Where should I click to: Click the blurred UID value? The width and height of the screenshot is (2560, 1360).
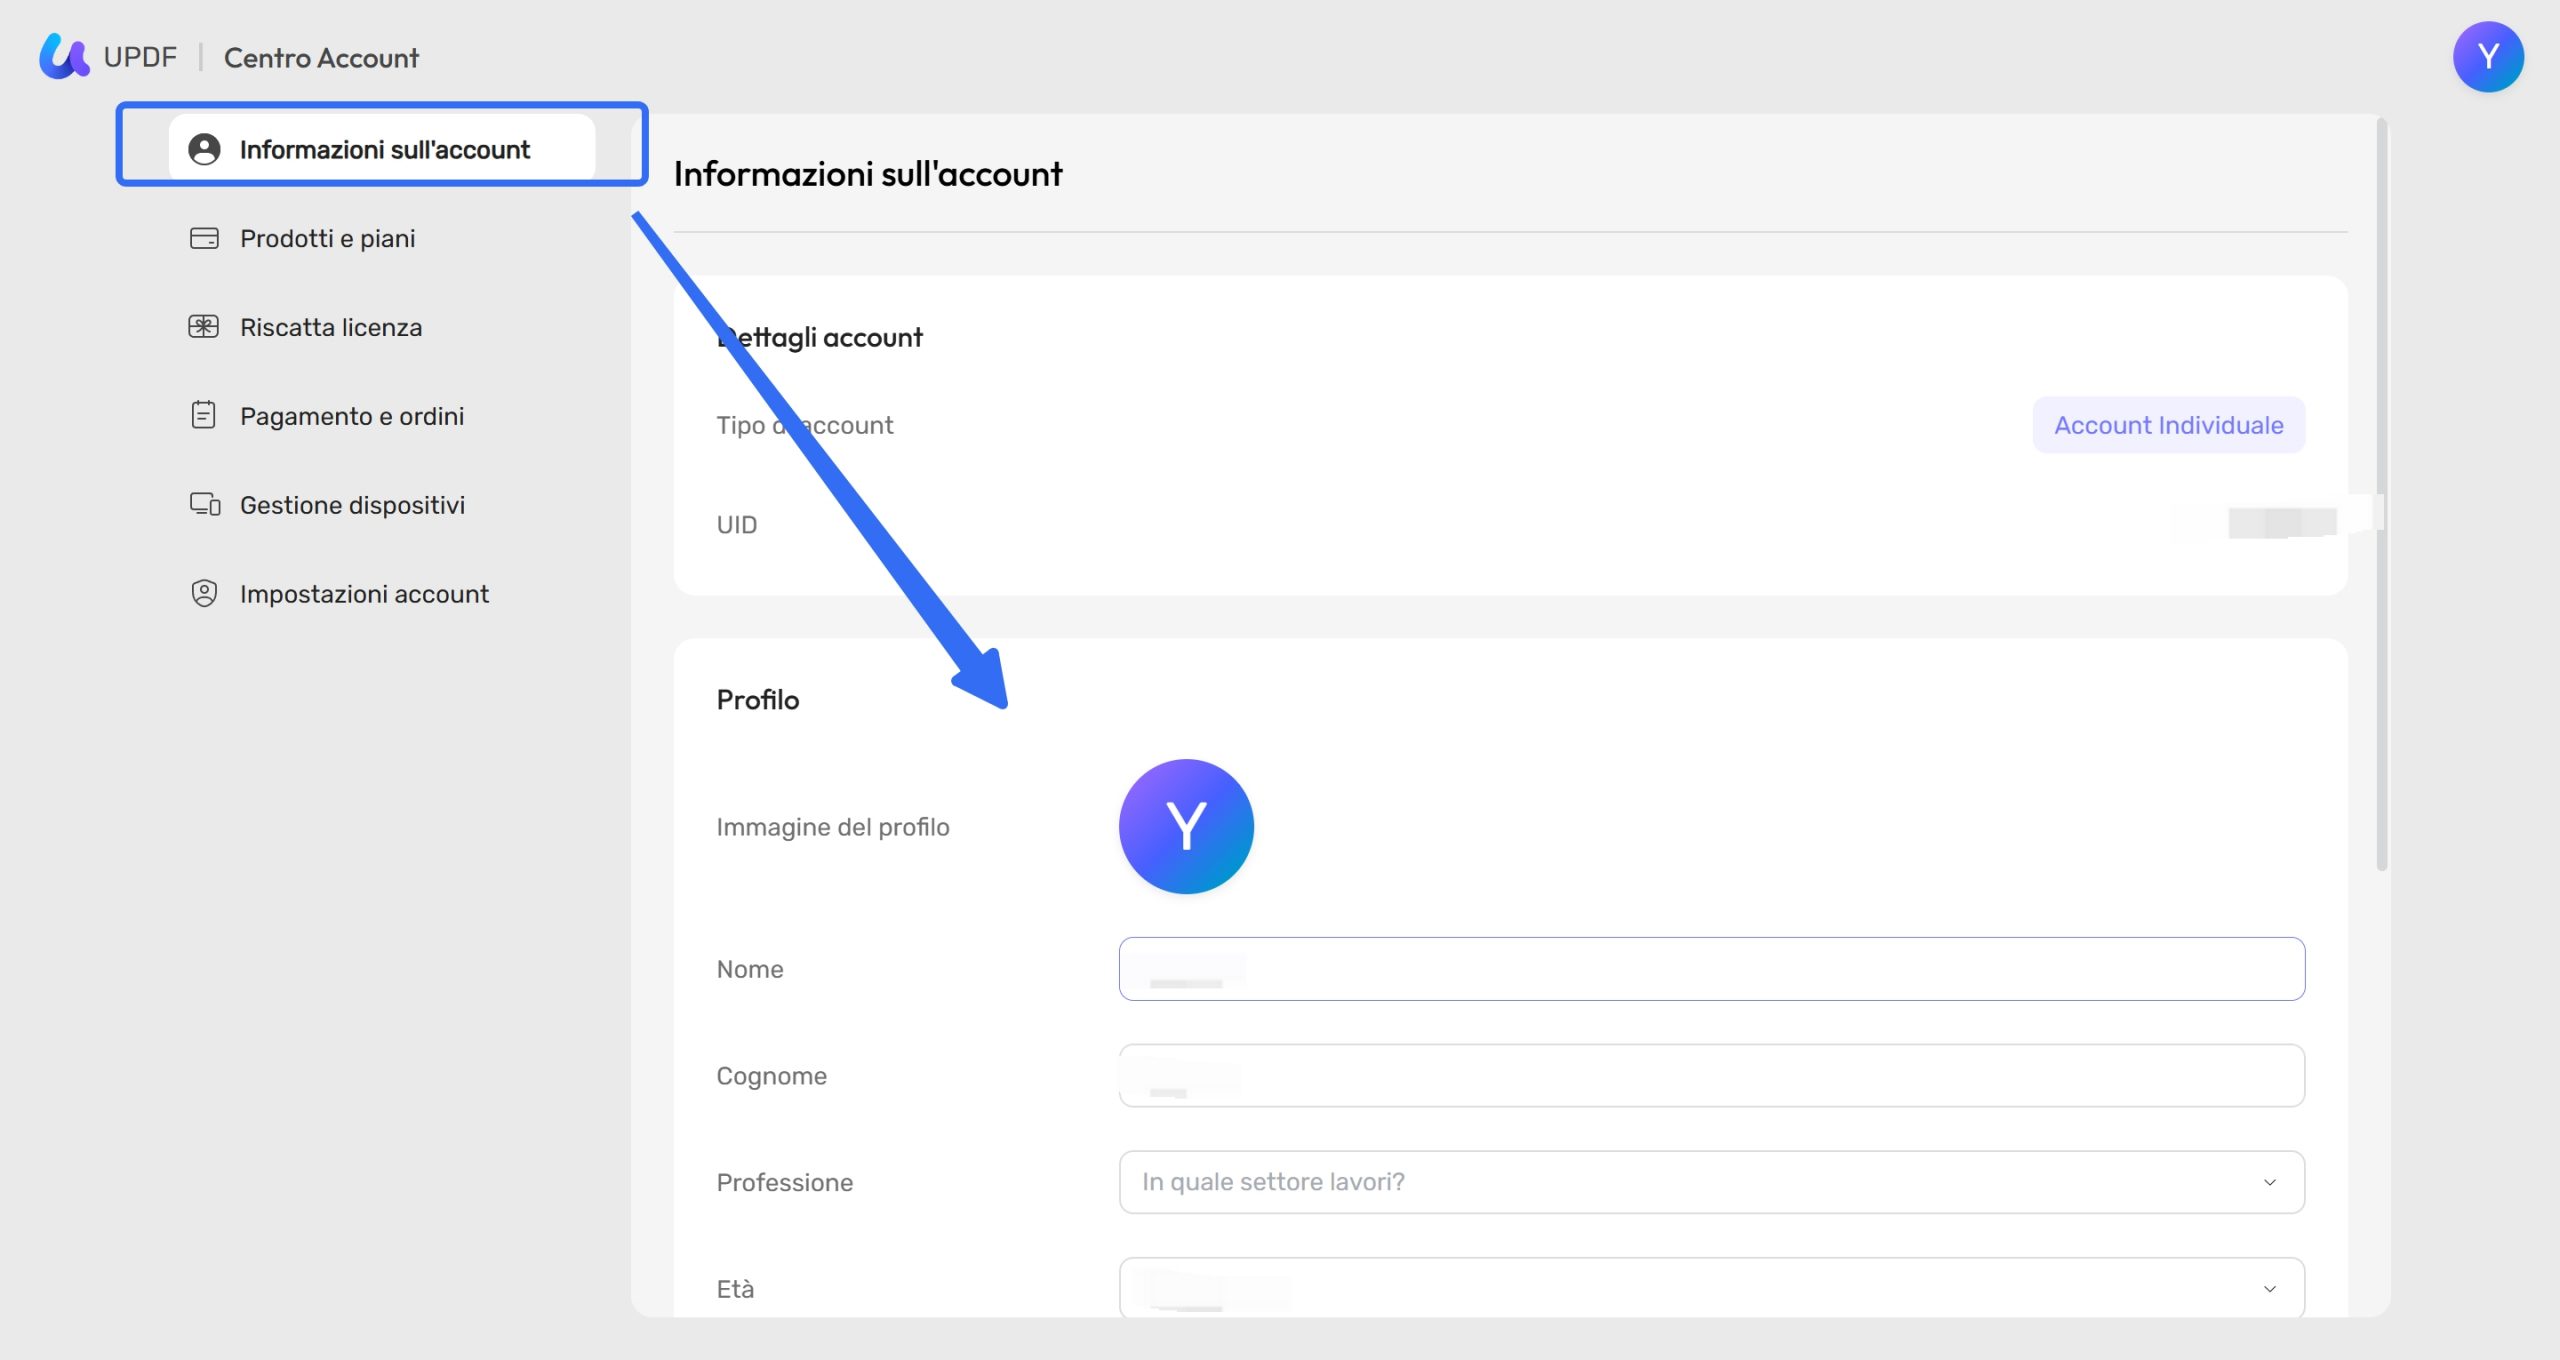[2282, 522]
